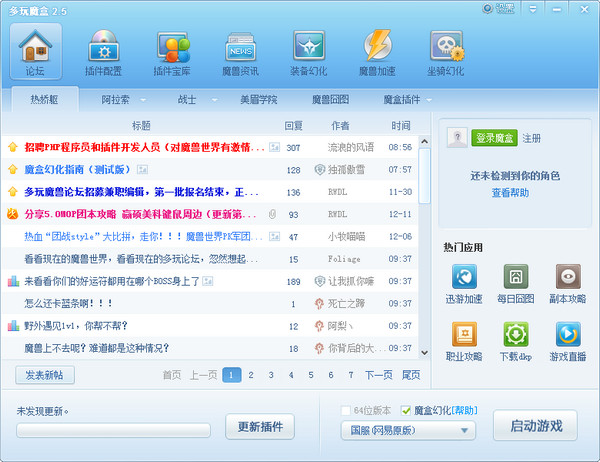The height and width of the screenshot is (462, 600).
Task: Uncheck the 魔盒幻化 checkbox
Action: pyautogui.click(x=406, y=411)
